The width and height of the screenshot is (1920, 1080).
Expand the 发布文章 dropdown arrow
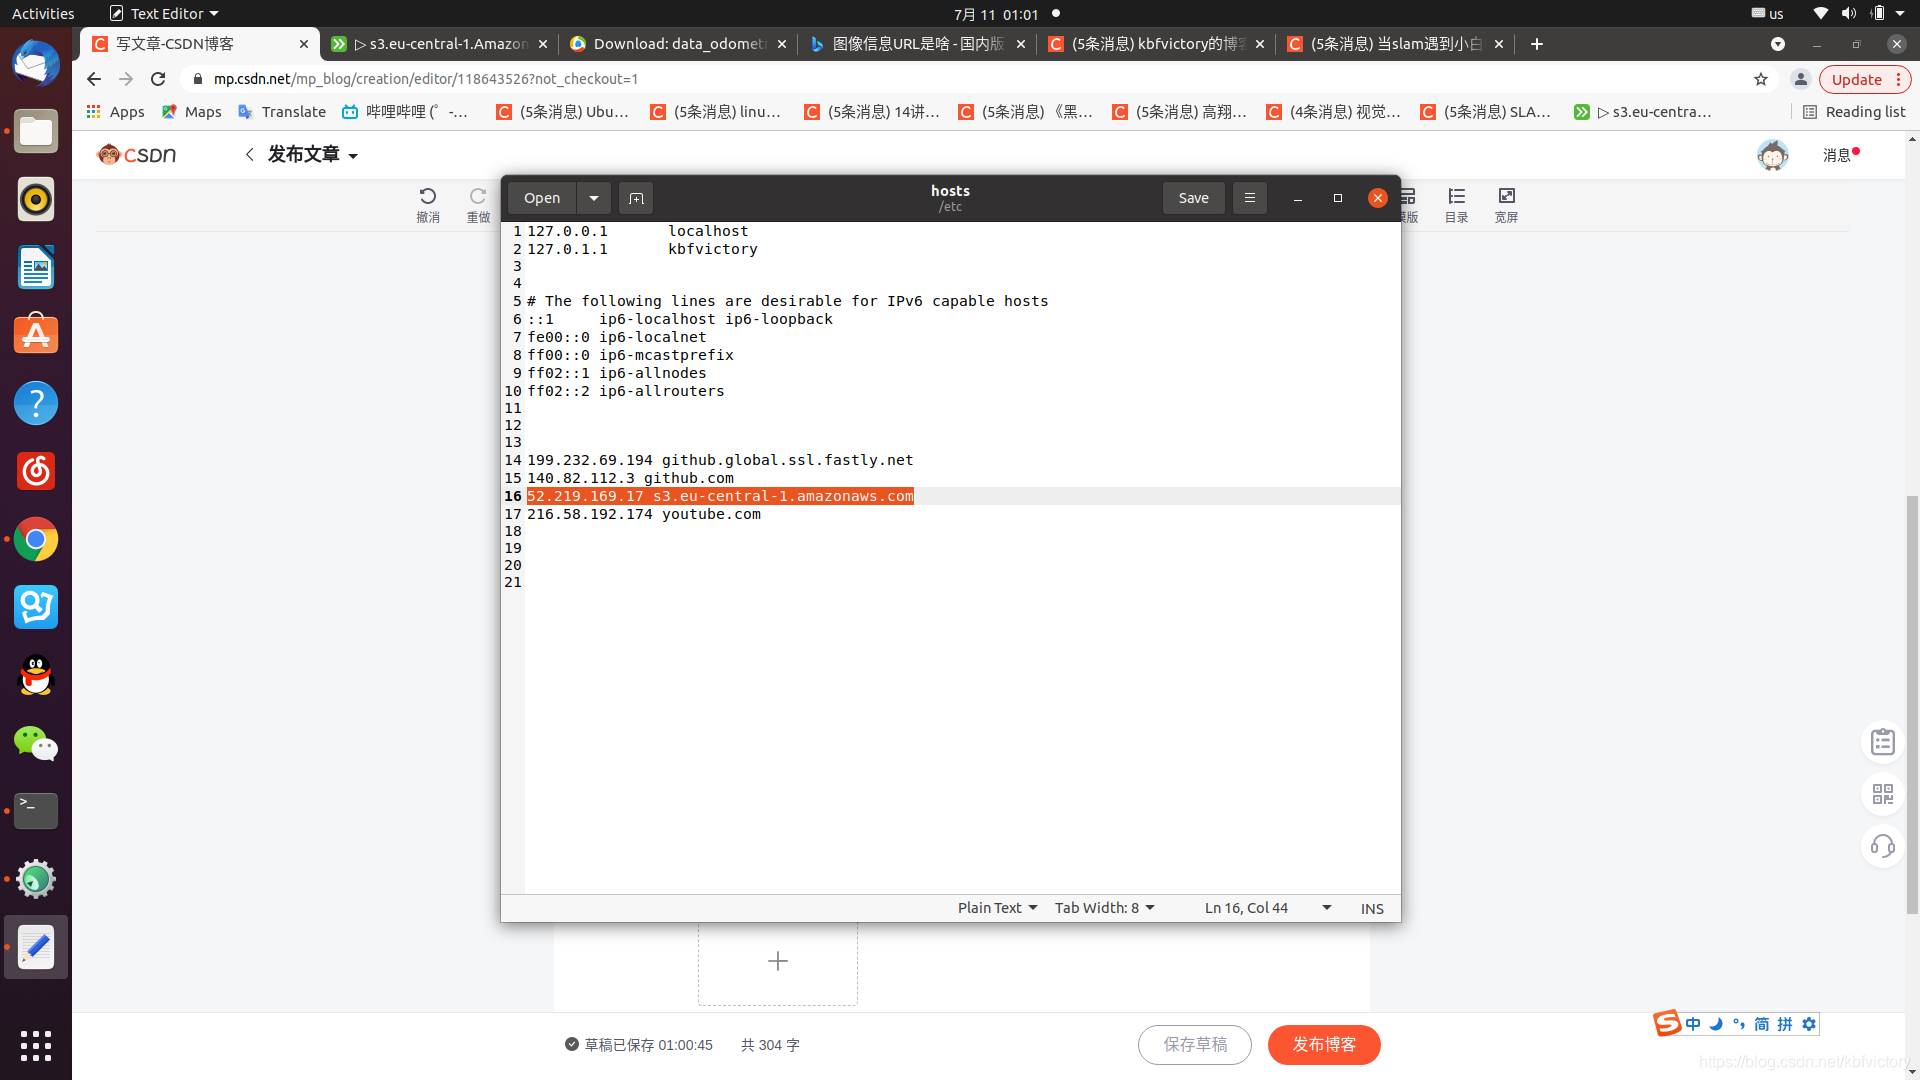click(x=353, y=156)
